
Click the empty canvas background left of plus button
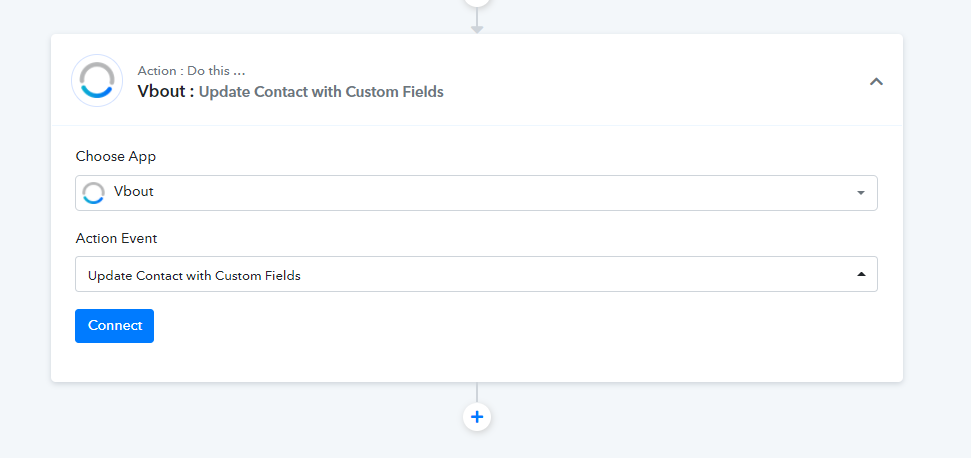coord(248,418)
